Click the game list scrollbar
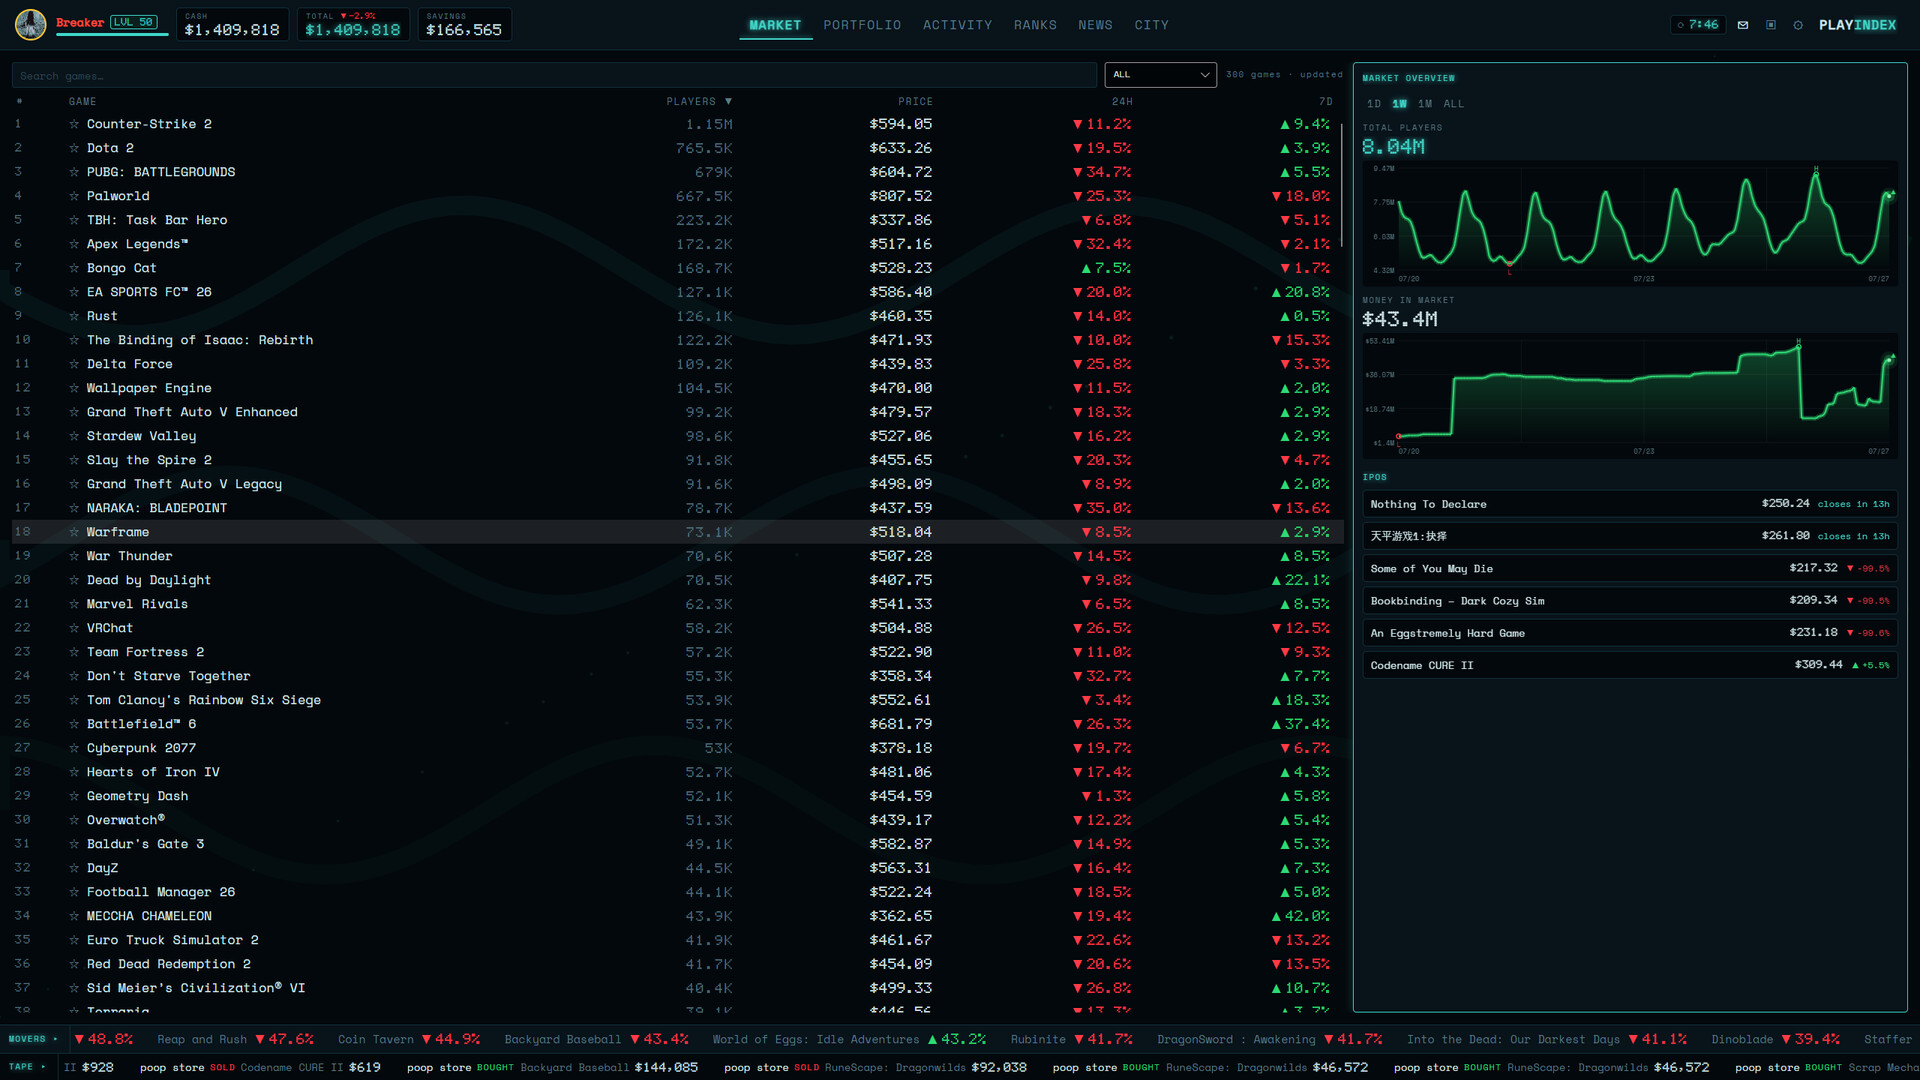This screenshot has height=1080, width=1920. 1341,186
